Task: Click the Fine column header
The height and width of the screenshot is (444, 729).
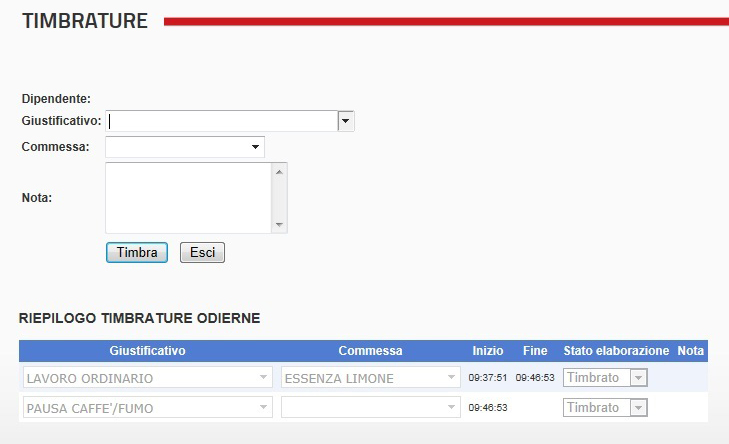Action: tap(535, 351)
